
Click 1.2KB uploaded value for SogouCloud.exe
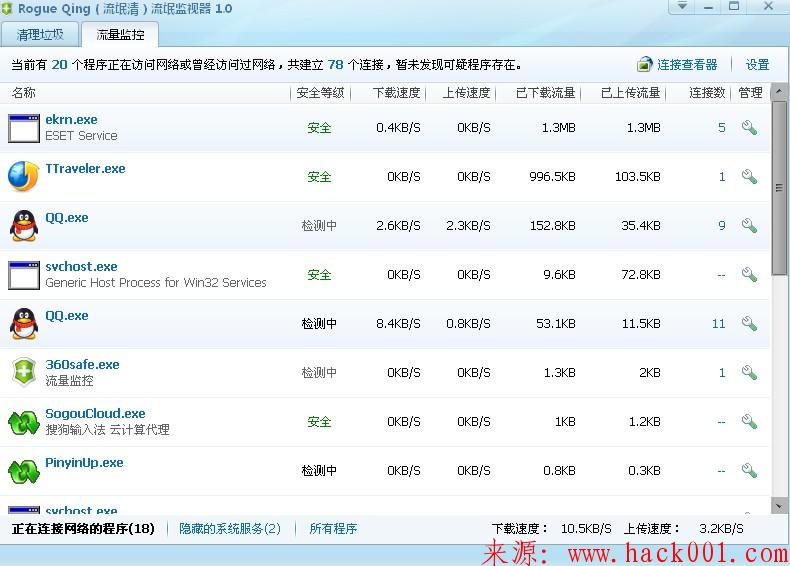(x=644, y=421)
